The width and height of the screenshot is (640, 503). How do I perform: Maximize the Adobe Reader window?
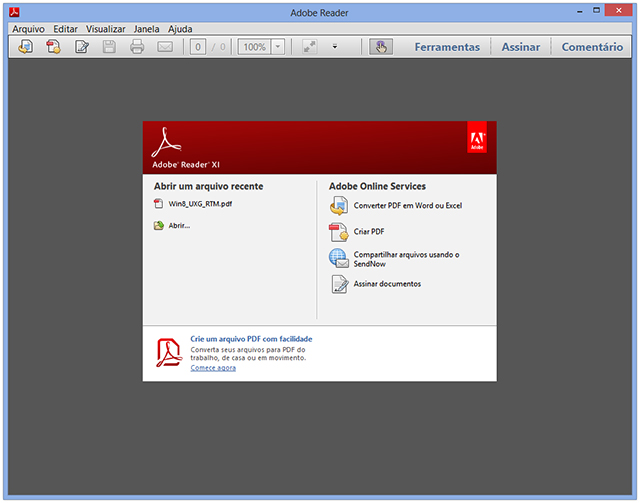click(596, 11)
